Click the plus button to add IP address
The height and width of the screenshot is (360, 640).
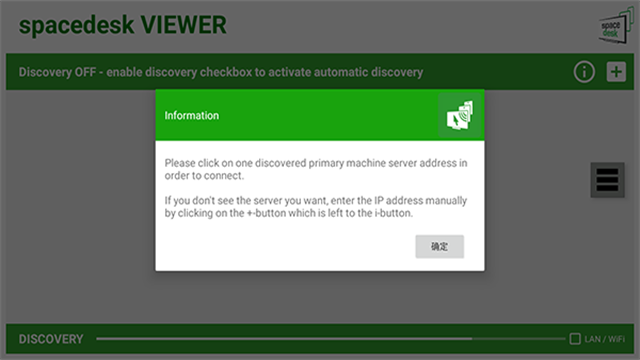point(616,72)
